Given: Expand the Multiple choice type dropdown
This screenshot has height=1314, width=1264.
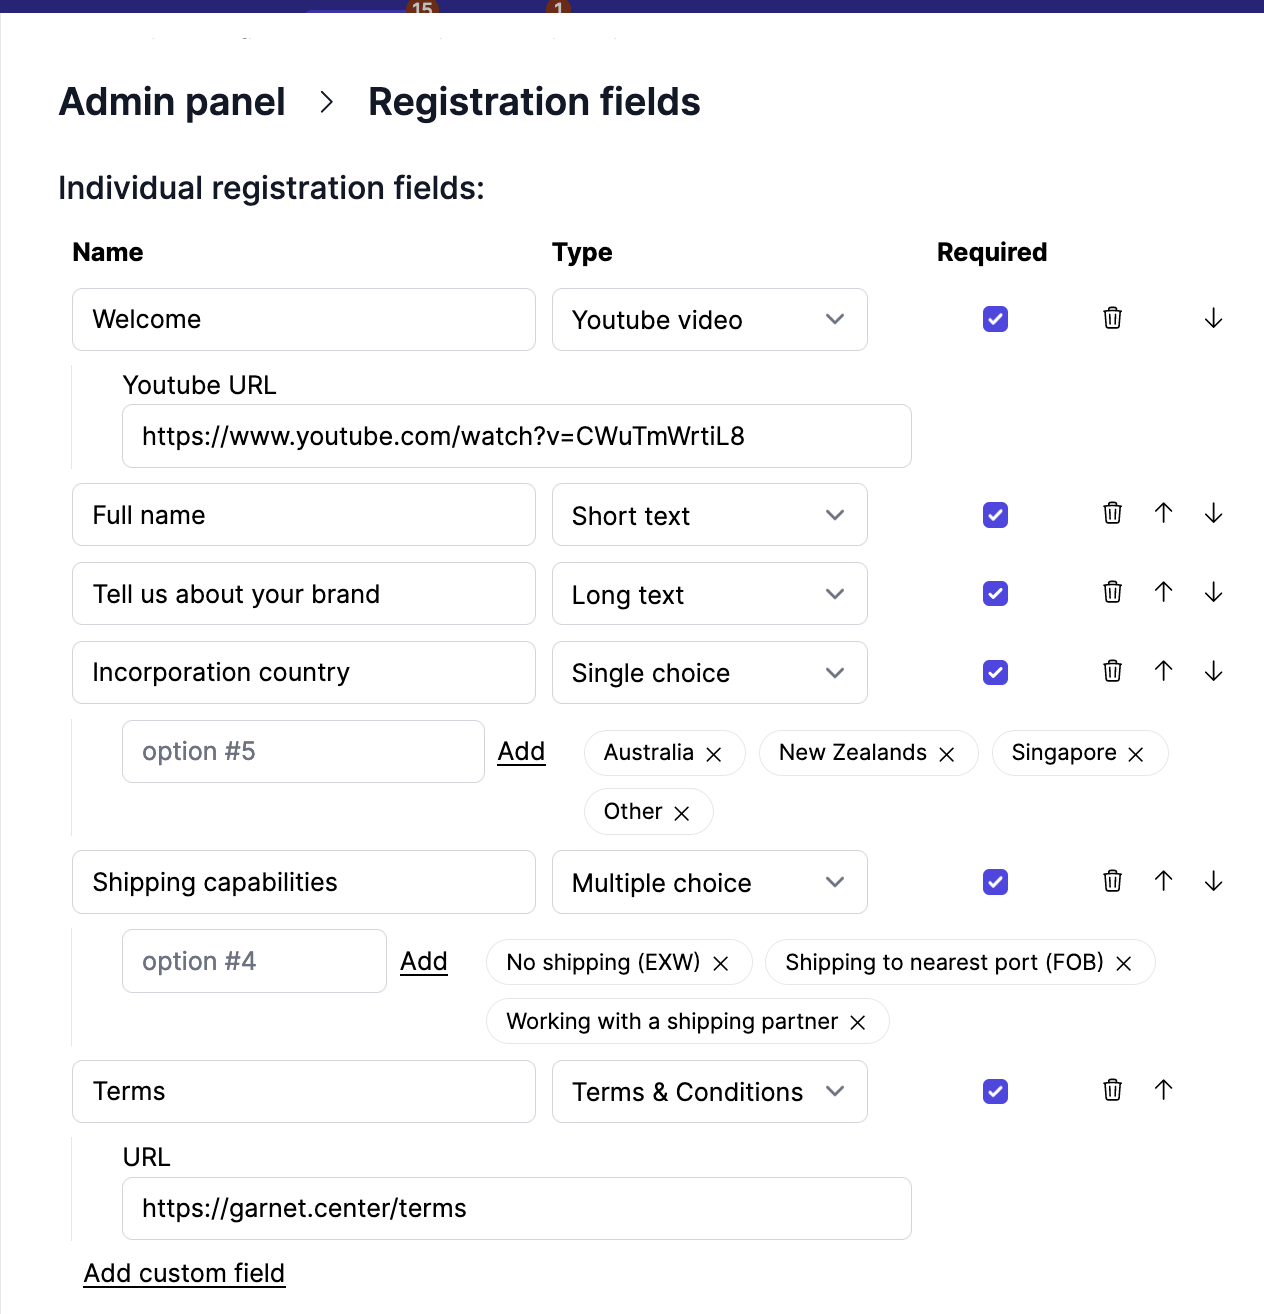Looking at the screenshot, I should (709, 882).
